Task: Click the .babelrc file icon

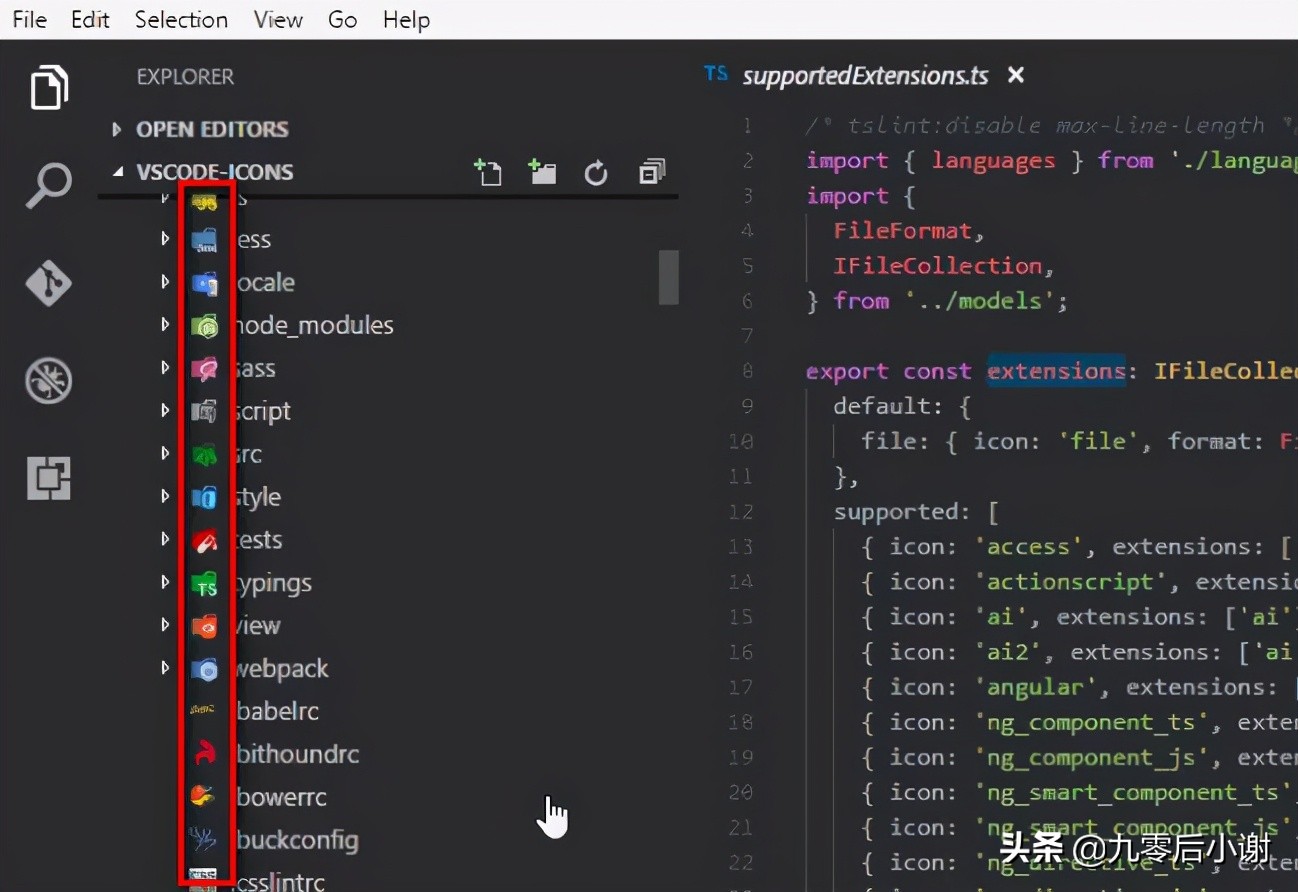Action: tap(203, 710)
